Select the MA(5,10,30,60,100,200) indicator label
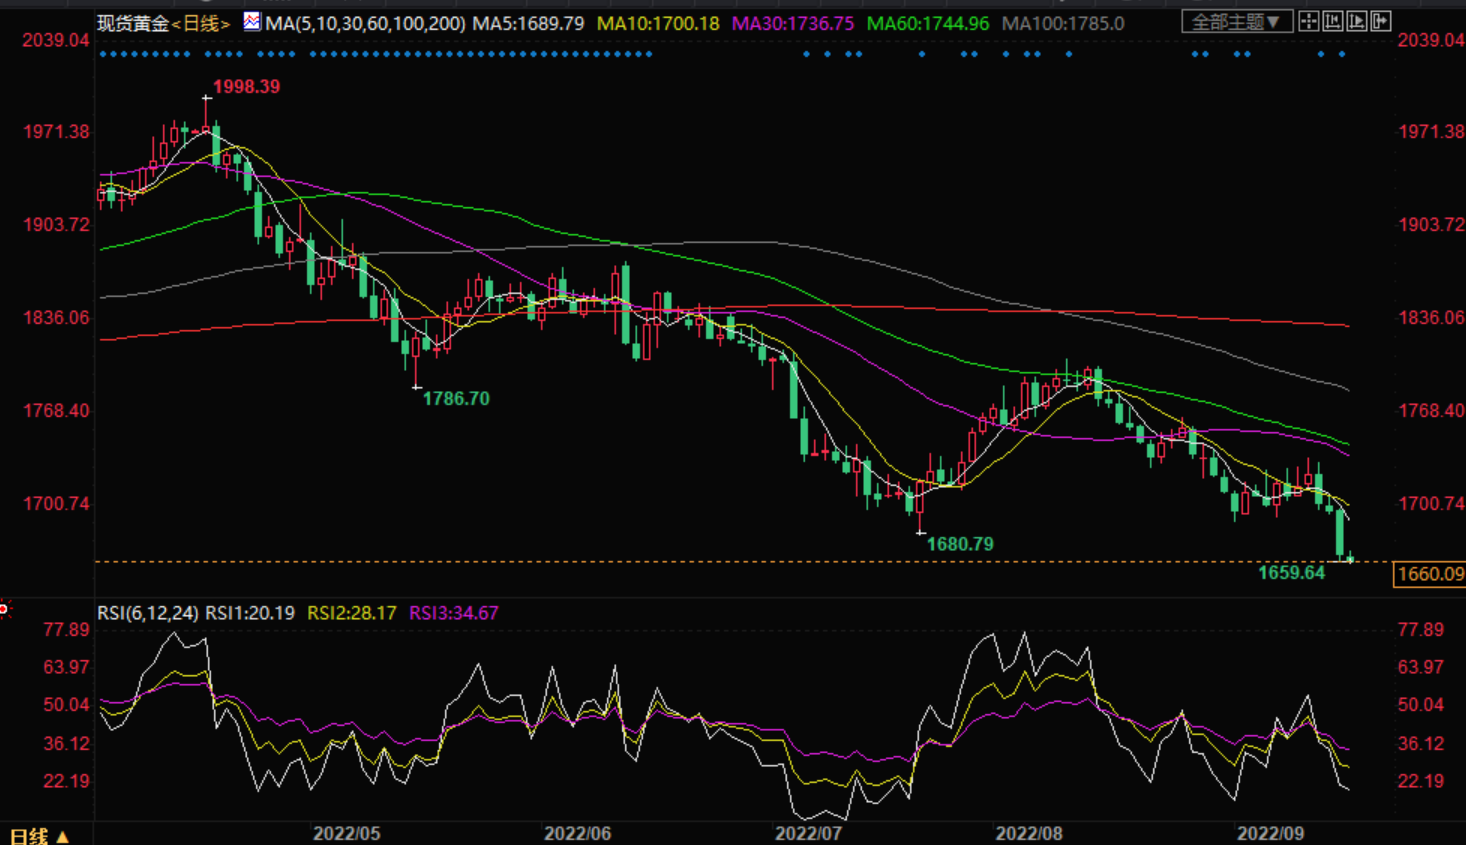The width and height of the screenshot is (1466, 845). coord(365,23)
